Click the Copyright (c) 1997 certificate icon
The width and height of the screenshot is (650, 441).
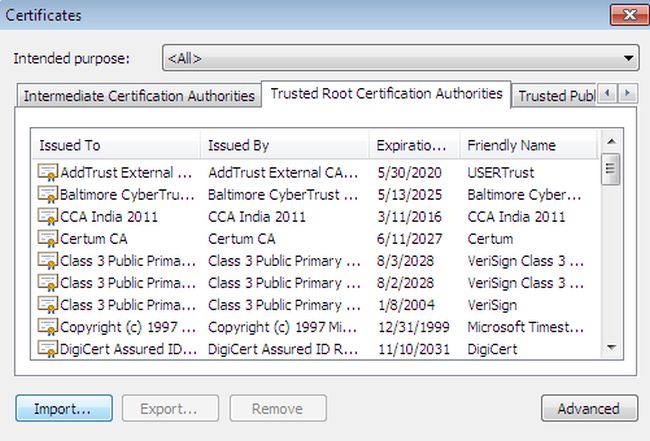click(x=48, y=327)
